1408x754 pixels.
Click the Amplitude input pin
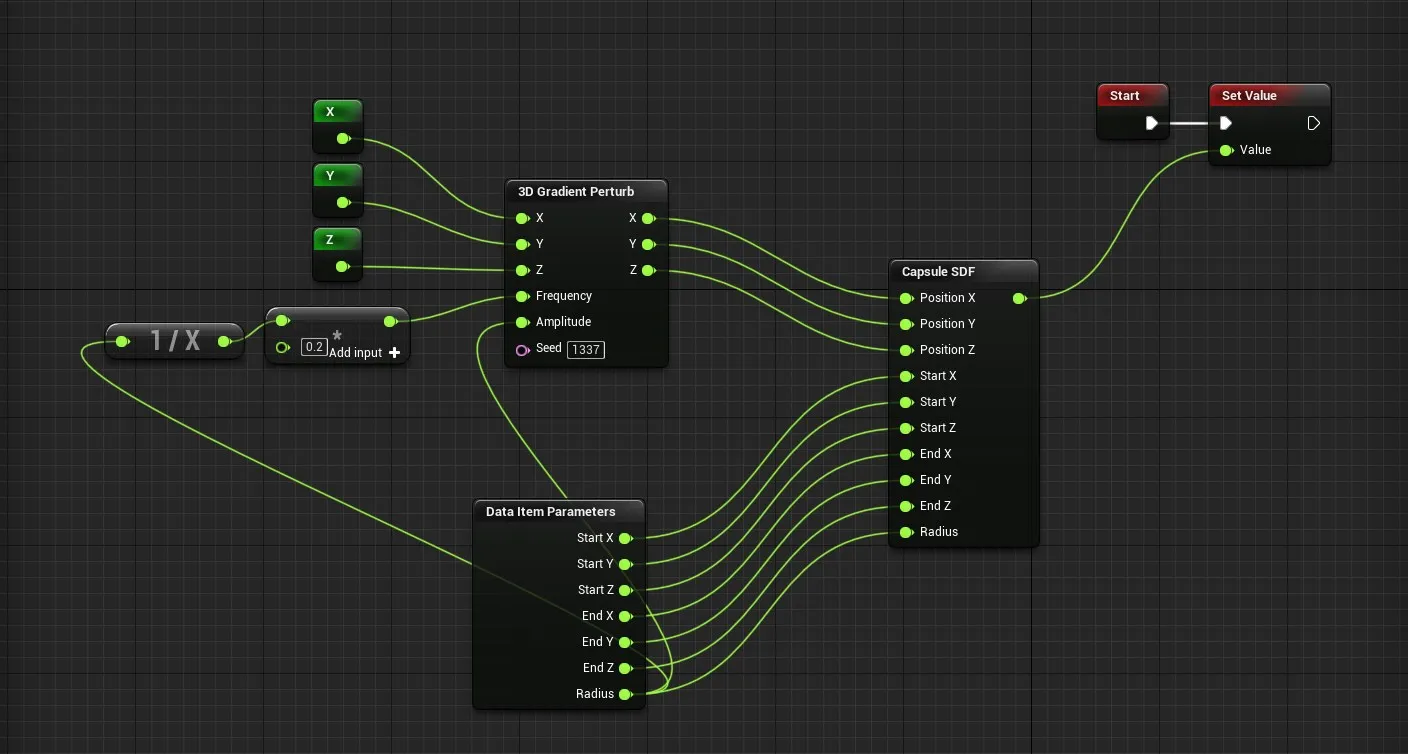coord(521,322)
